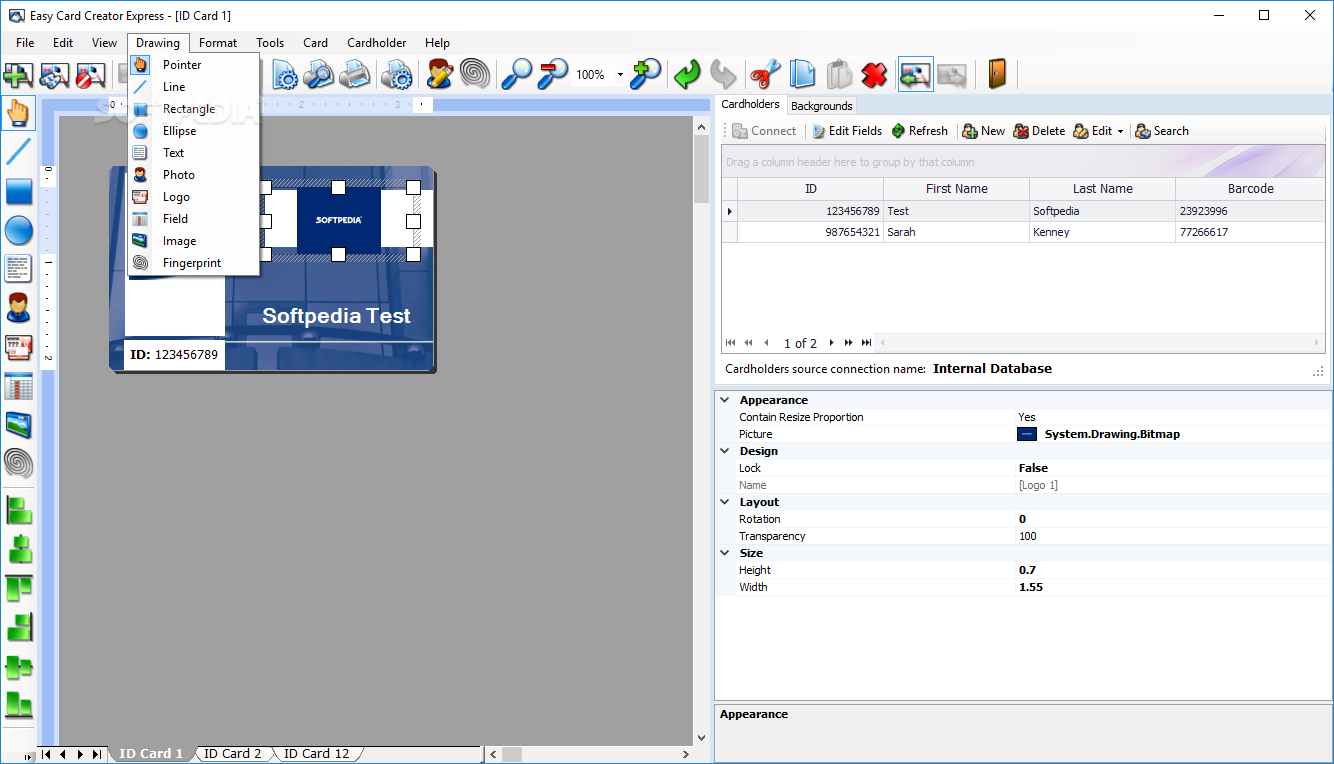Image resolution: width=1334 pixels, height=764 pixels.
Task: Choose Photo from the Drawing menu
Action: [x=193, y=175]
